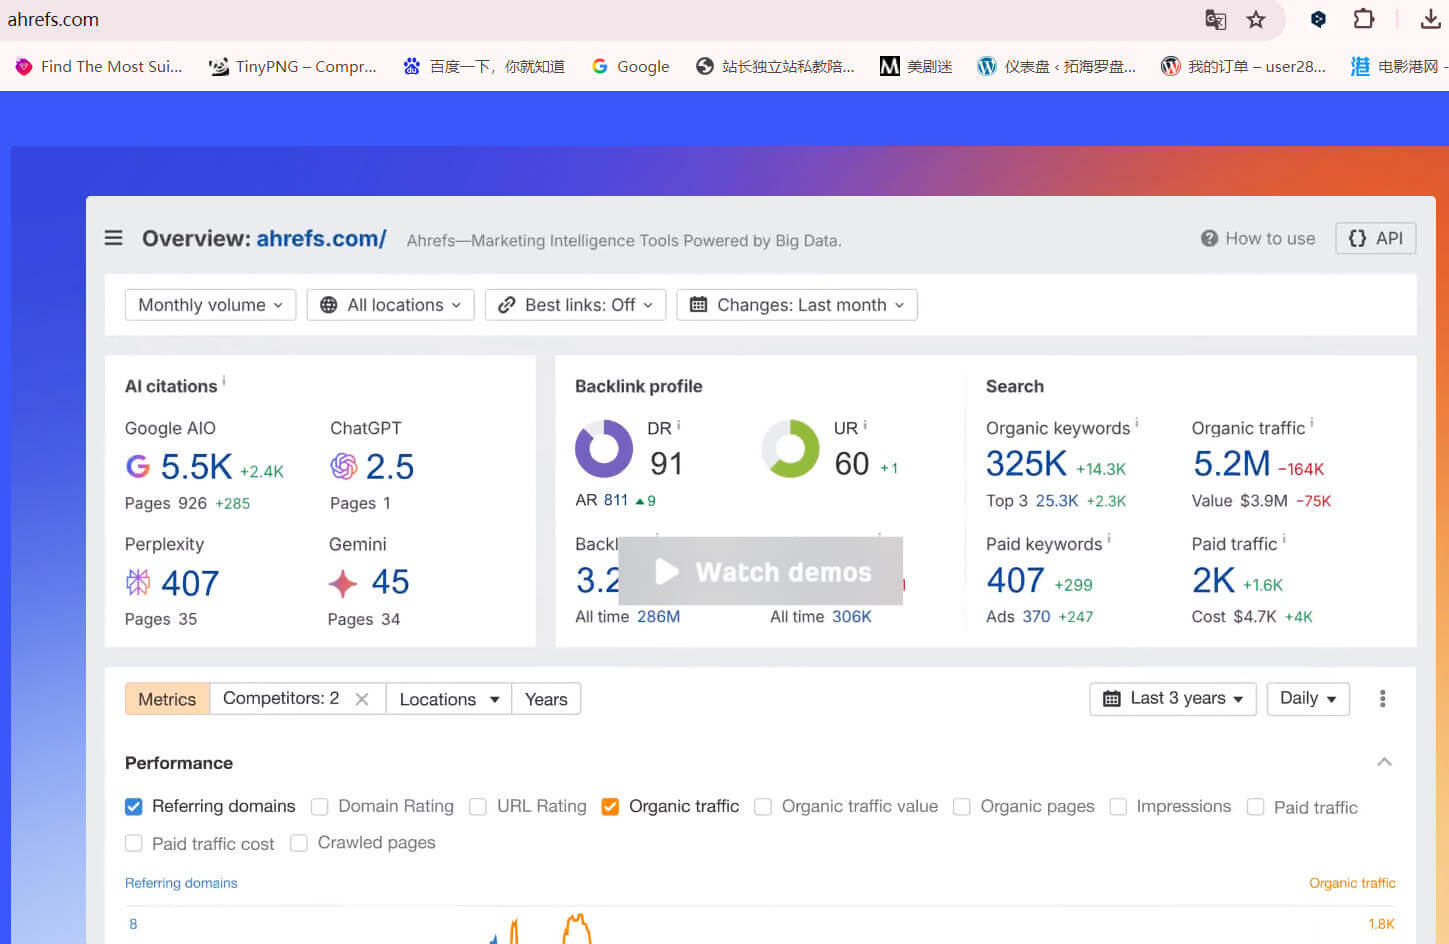Open the hamburger menu beside Overview

coord(114,238)
